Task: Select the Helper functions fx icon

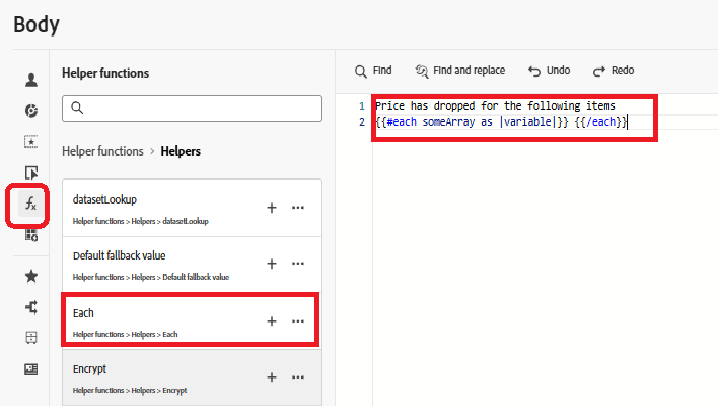Action: point(31,204)
